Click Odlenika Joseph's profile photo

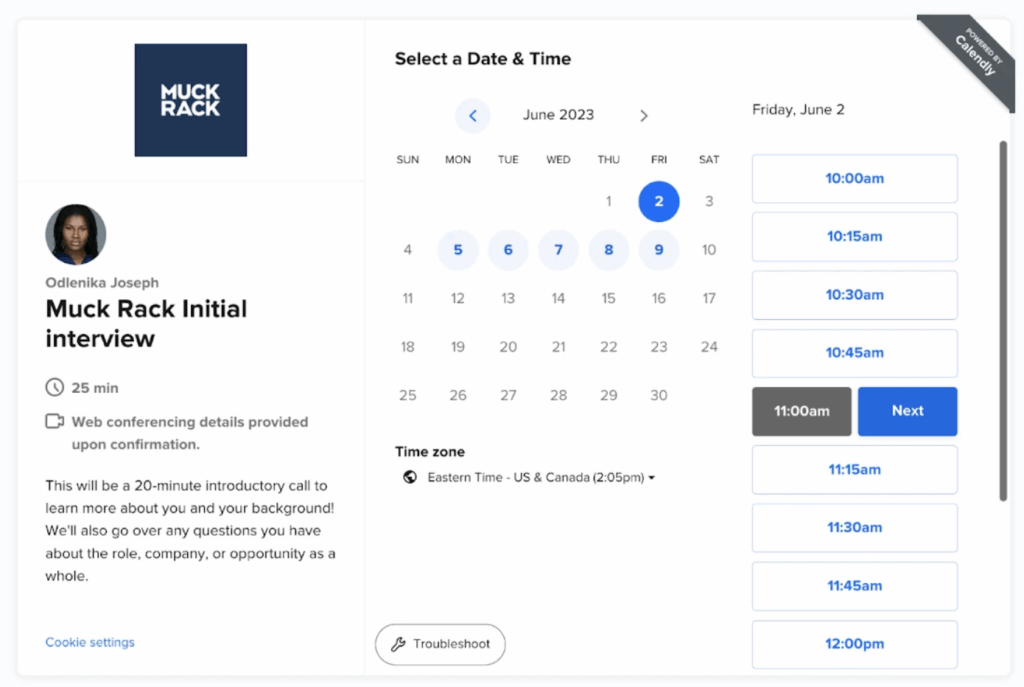coord(76,234)
